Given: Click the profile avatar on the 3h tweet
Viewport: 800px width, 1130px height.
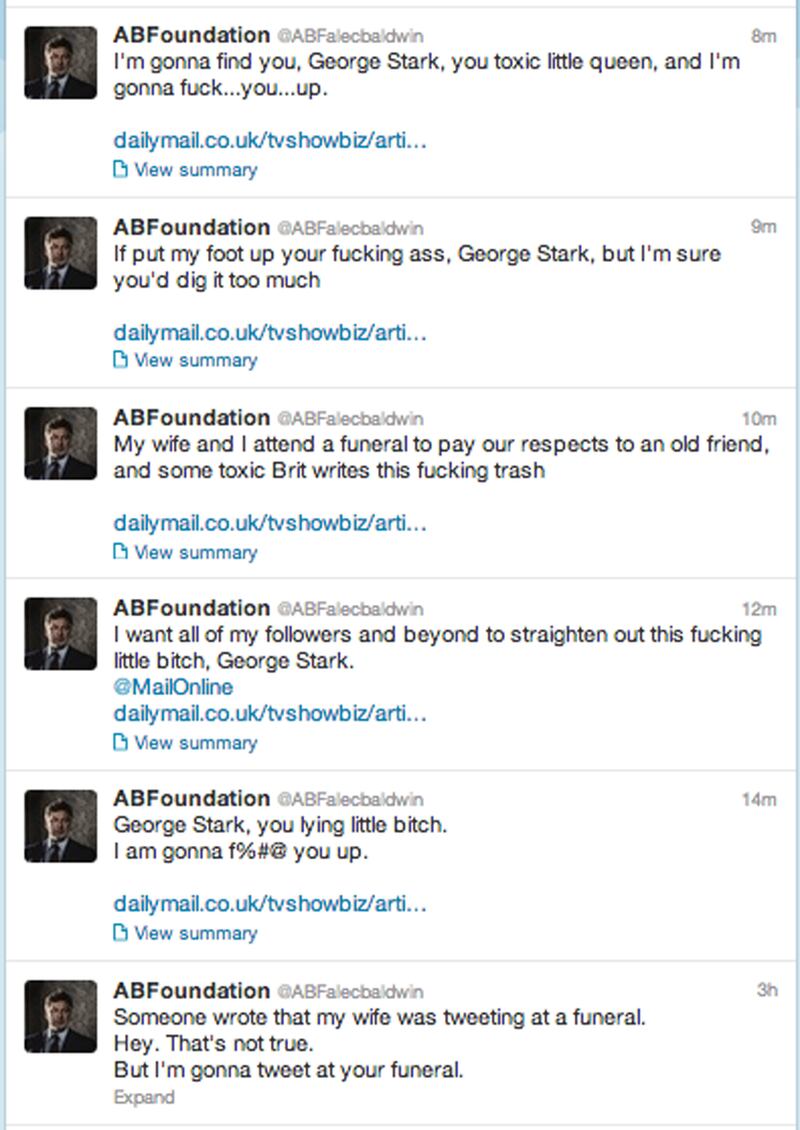Looking at the screenshot, I should (60, 1016).
